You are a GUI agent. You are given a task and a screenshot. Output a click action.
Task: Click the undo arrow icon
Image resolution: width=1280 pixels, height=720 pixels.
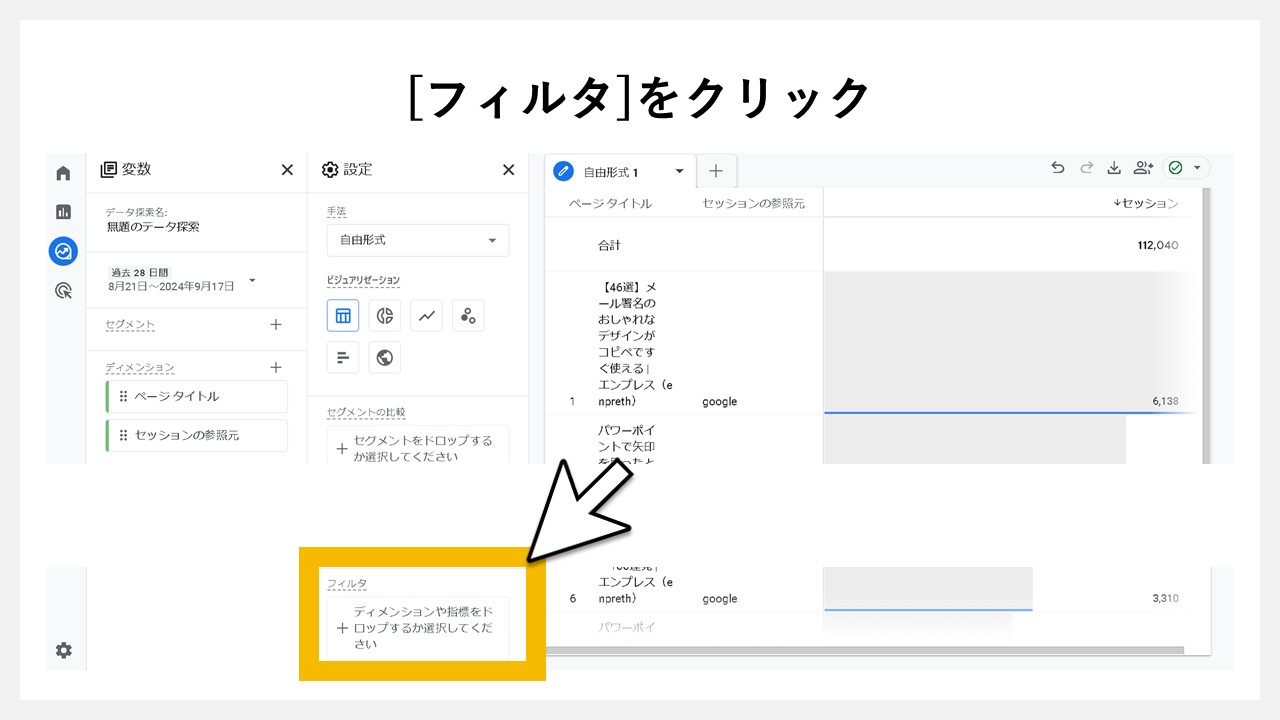(1057, 169)
